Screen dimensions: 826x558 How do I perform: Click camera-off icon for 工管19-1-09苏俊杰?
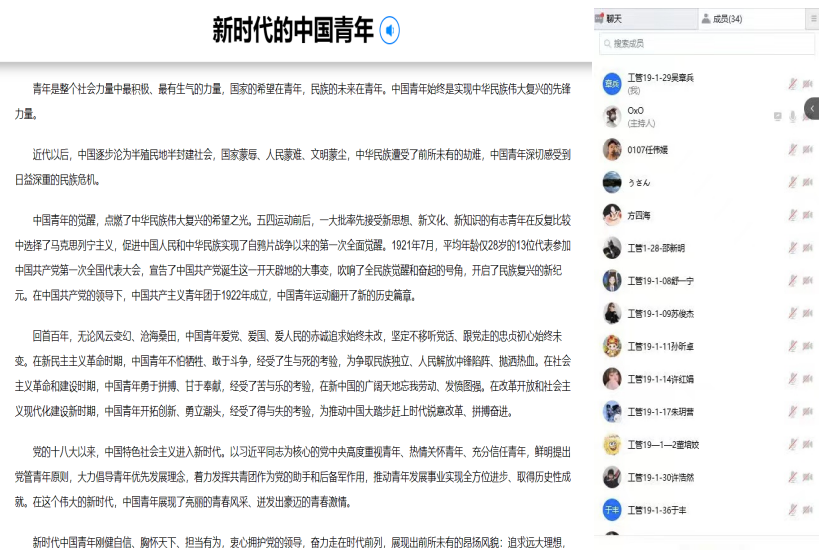click(x=808, y=314)
